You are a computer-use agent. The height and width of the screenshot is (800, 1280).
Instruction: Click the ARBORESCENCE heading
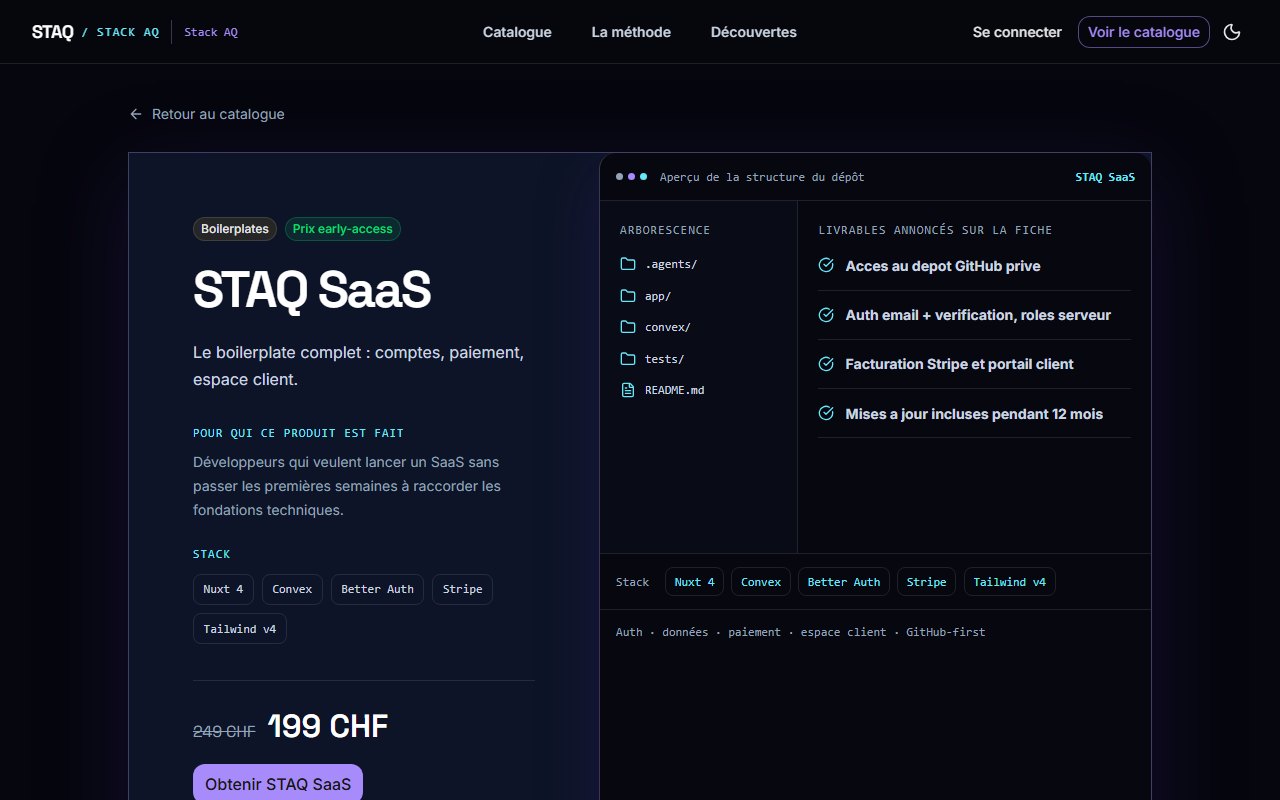coord(665,230)
